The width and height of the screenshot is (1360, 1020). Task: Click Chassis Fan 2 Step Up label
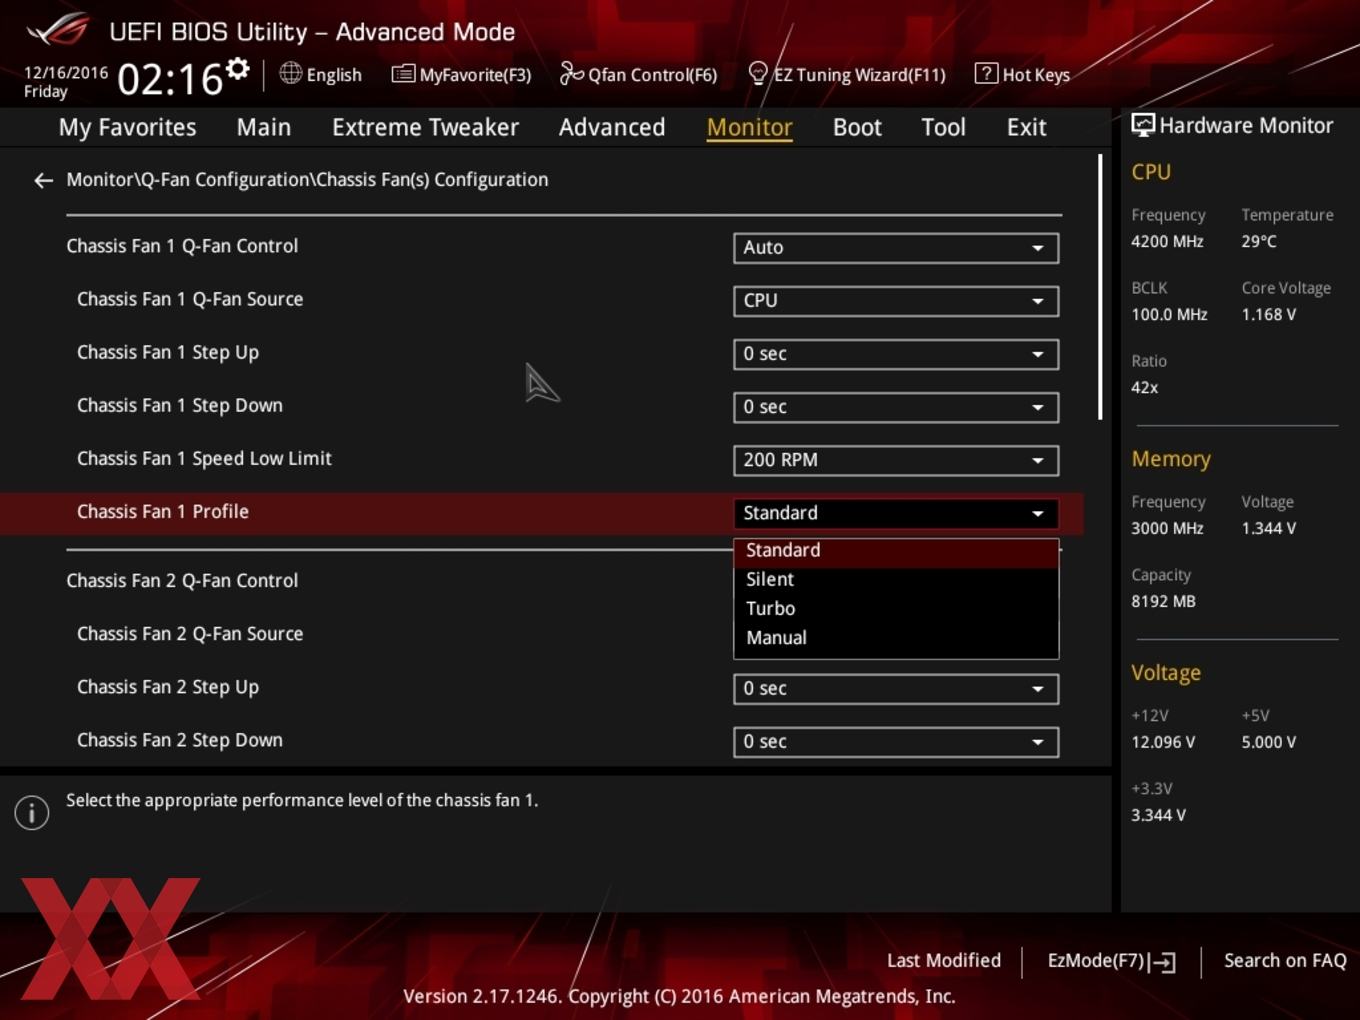[168, 688]
